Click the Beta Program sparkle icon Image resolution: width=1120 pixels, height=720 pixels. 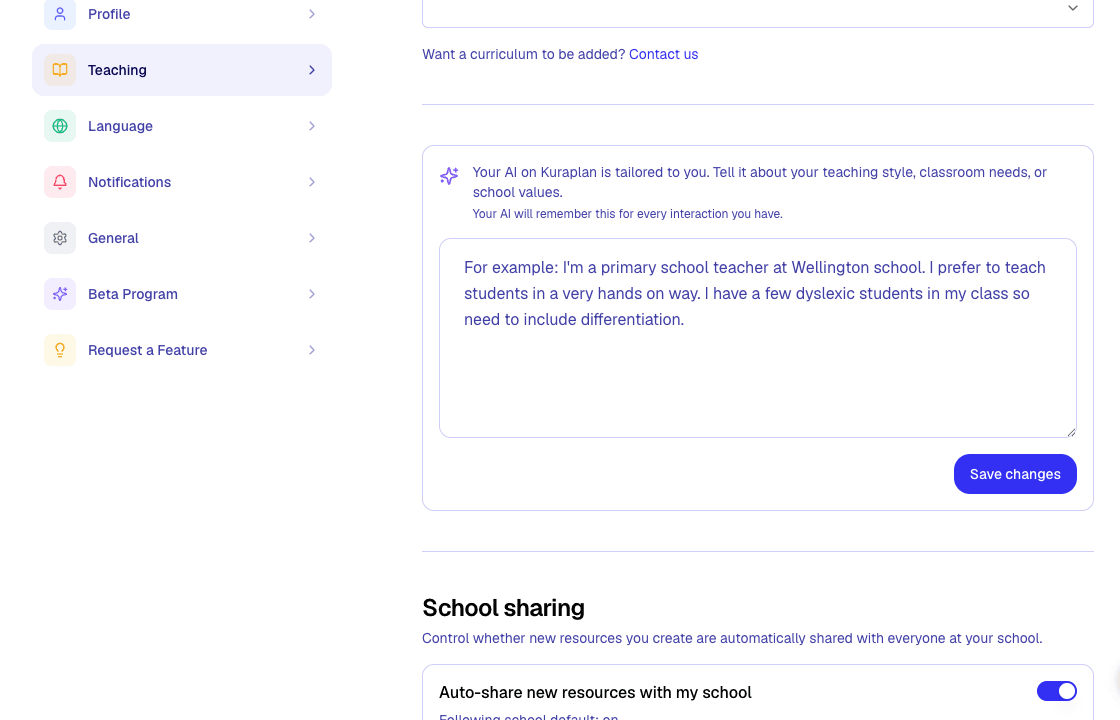(60, 294)
